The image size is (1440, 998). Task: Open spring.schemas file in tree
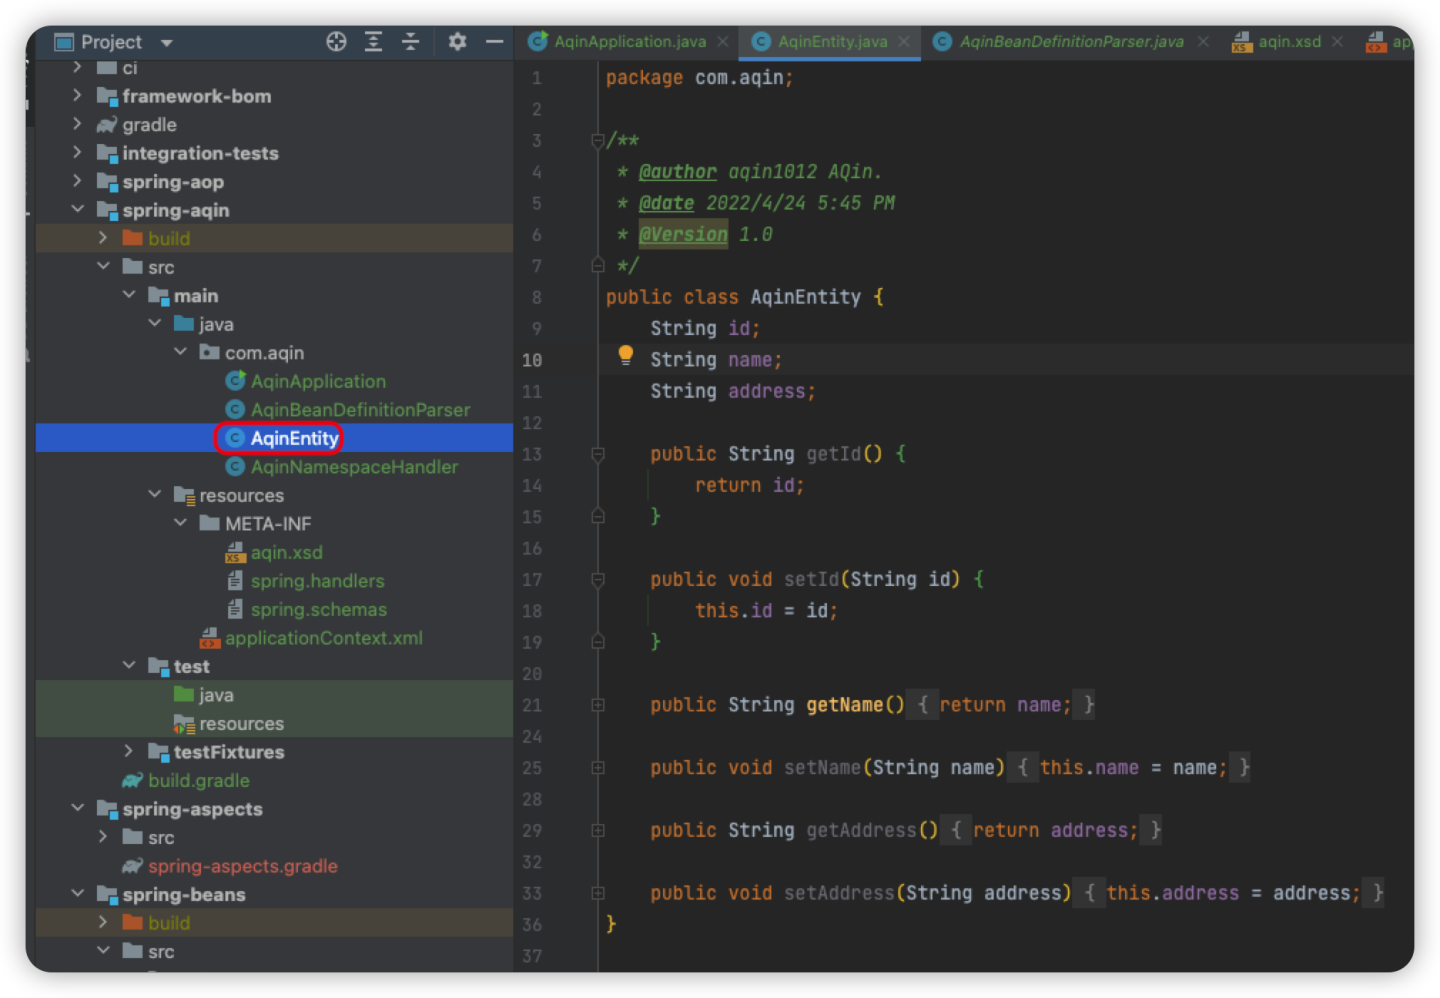pos(318,609)
